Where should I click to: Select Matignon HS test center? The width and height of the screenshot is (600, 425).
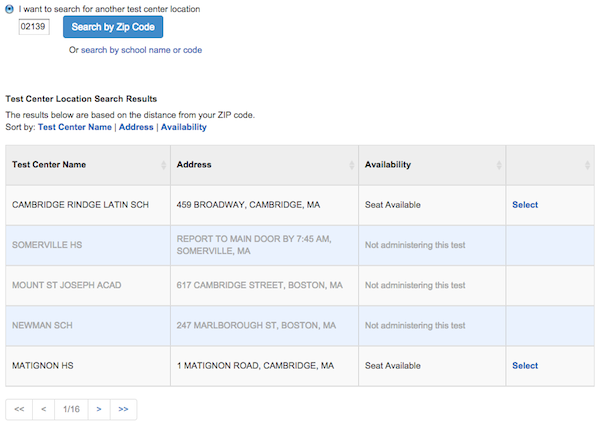(524, 366)
